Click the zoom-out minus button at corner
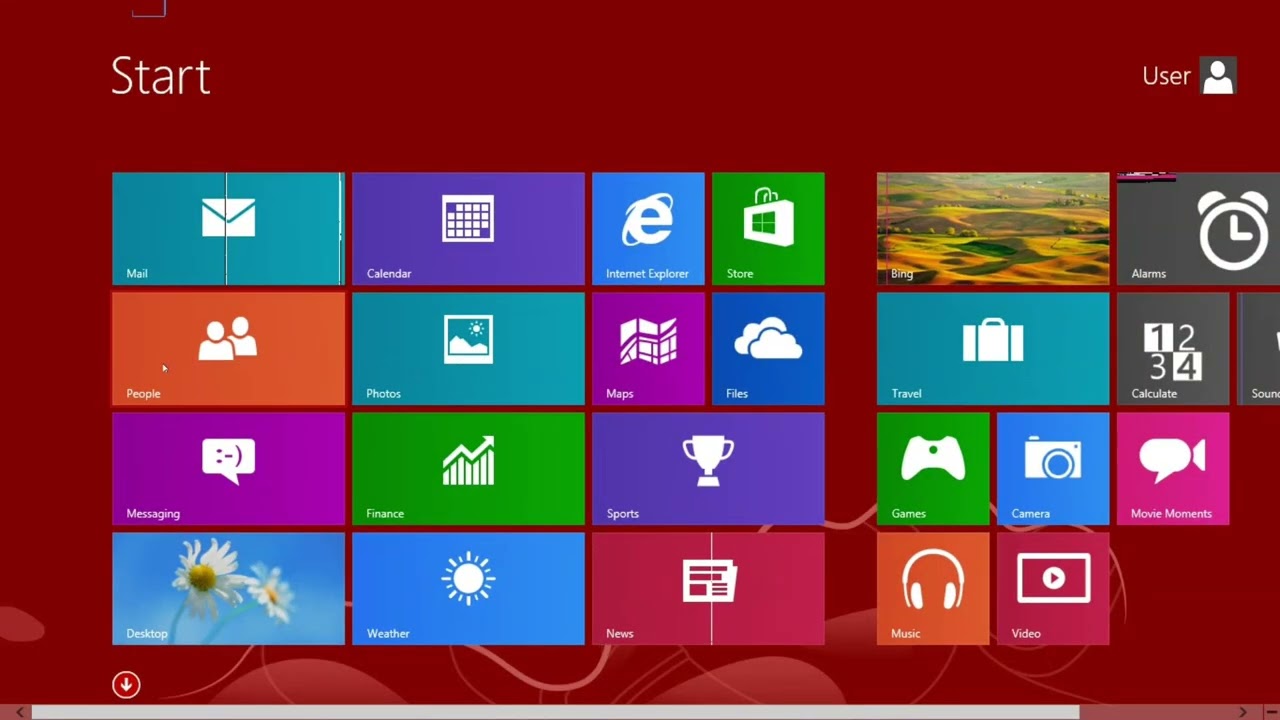Viewport: 1280px width, 720px height. pyautogui.click(x=1272, y=712)
